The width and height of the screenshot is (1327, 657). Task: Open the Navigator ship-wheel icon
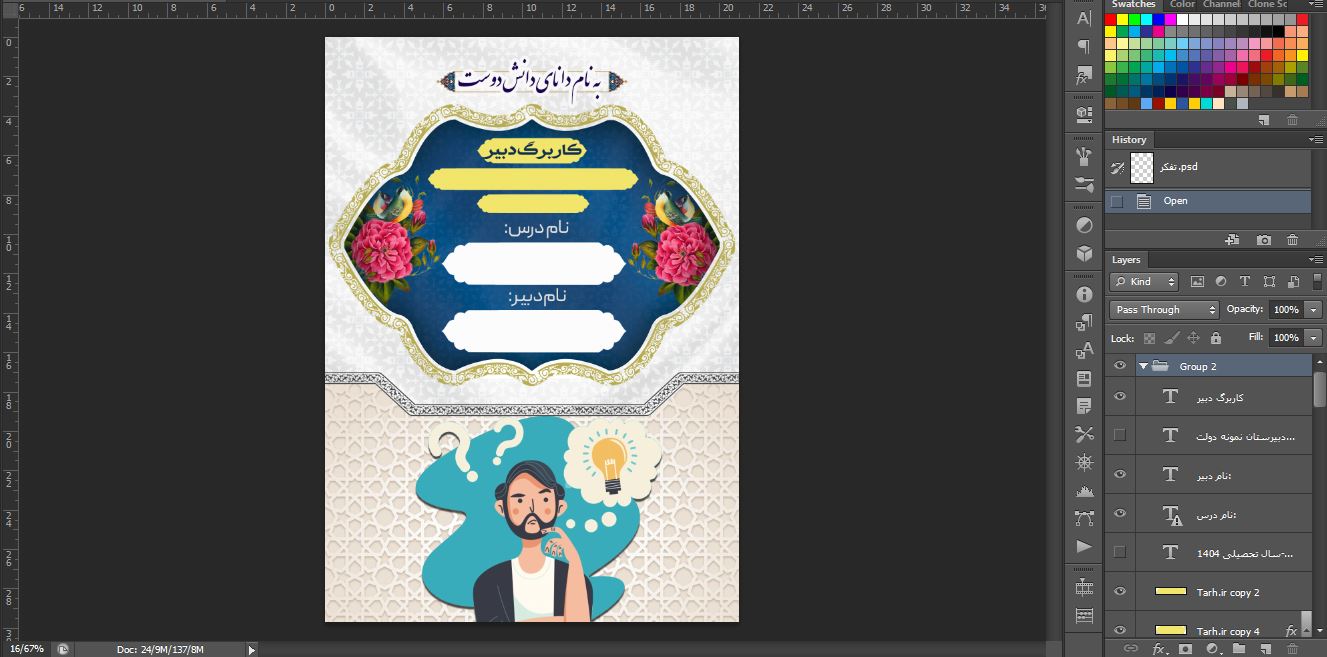1084,462
